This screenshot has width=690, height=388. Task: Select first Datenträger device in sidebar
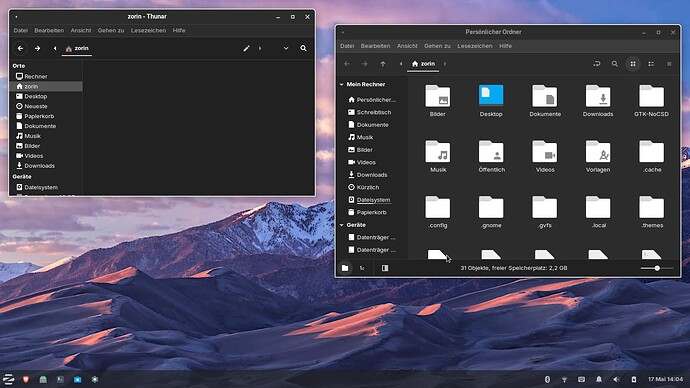[x=372, y=237]
